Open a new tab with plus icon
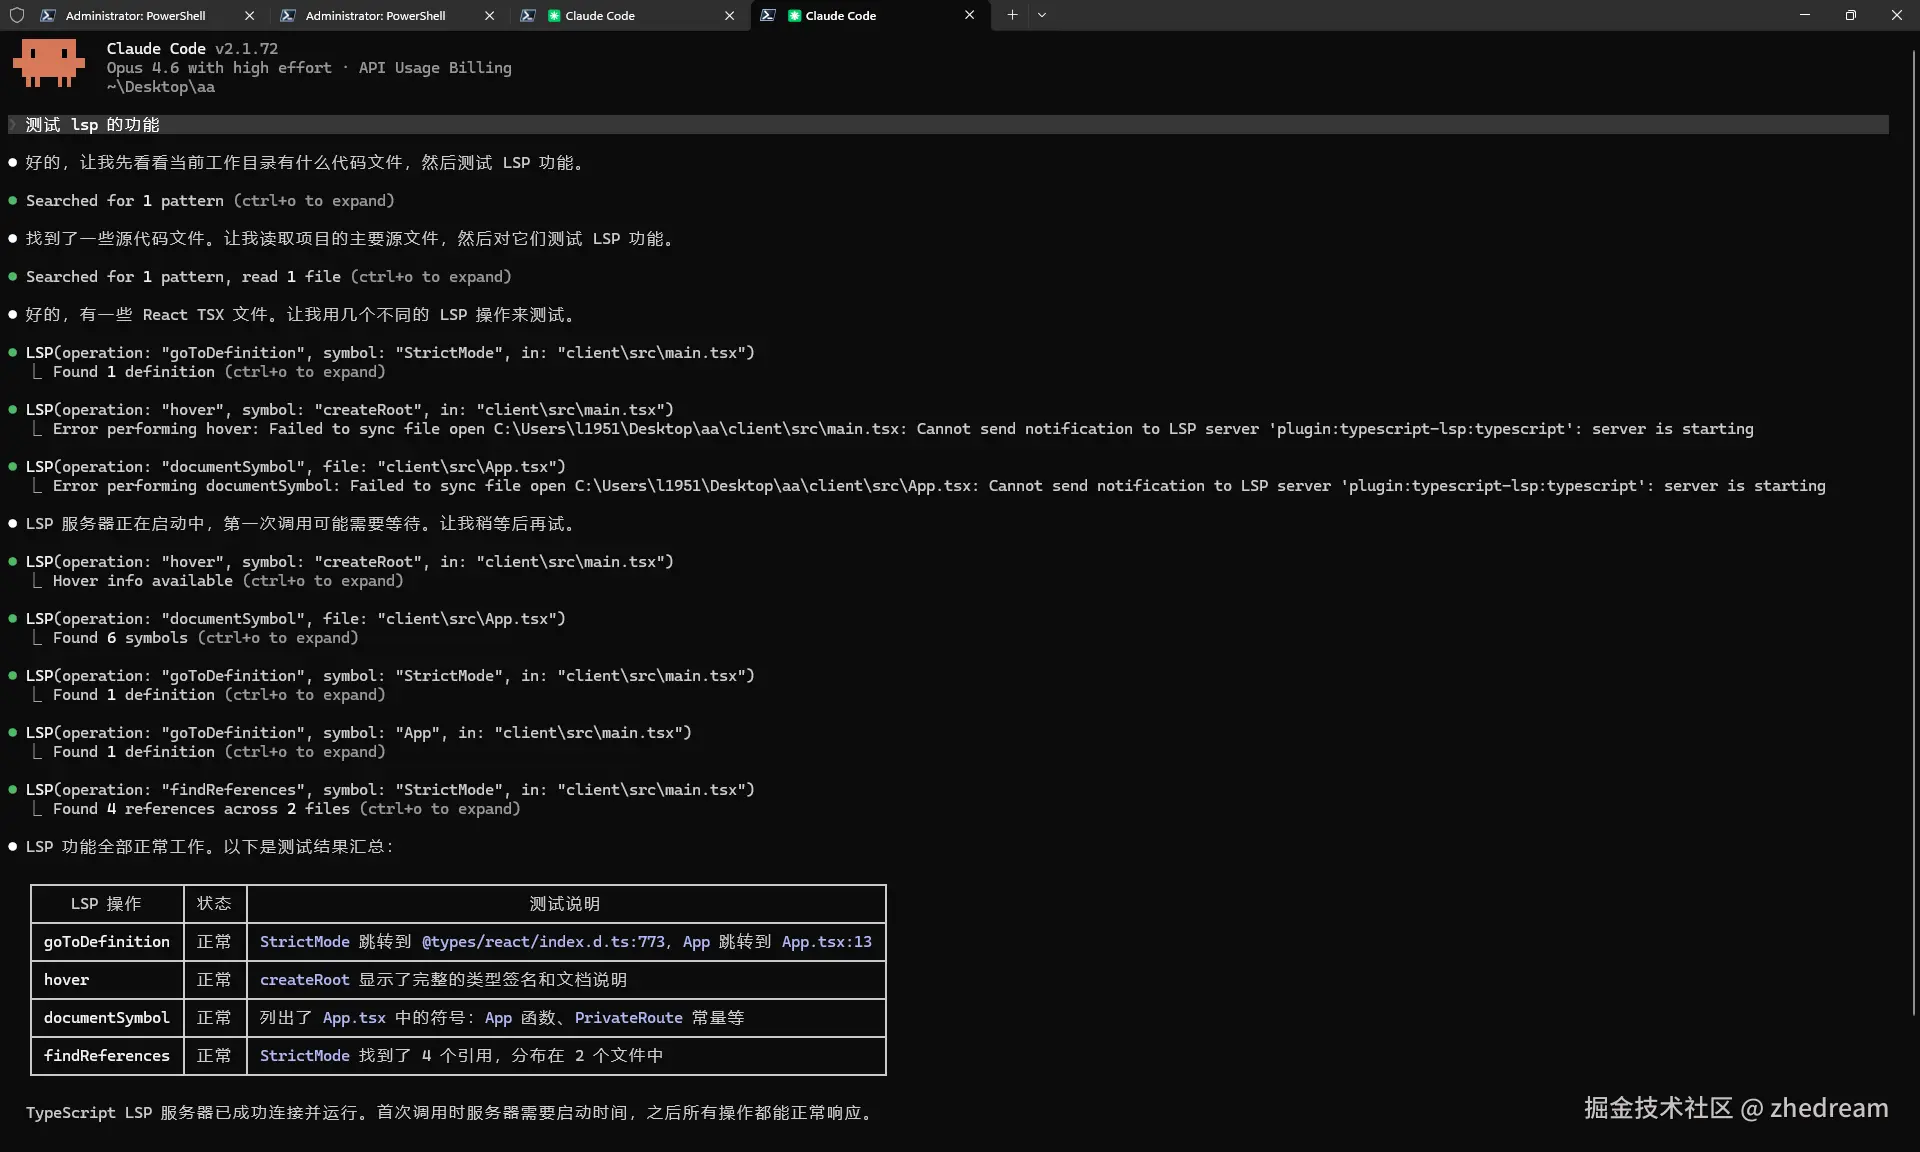This screenshot has height=1152, width=1920. point(1012,15)
